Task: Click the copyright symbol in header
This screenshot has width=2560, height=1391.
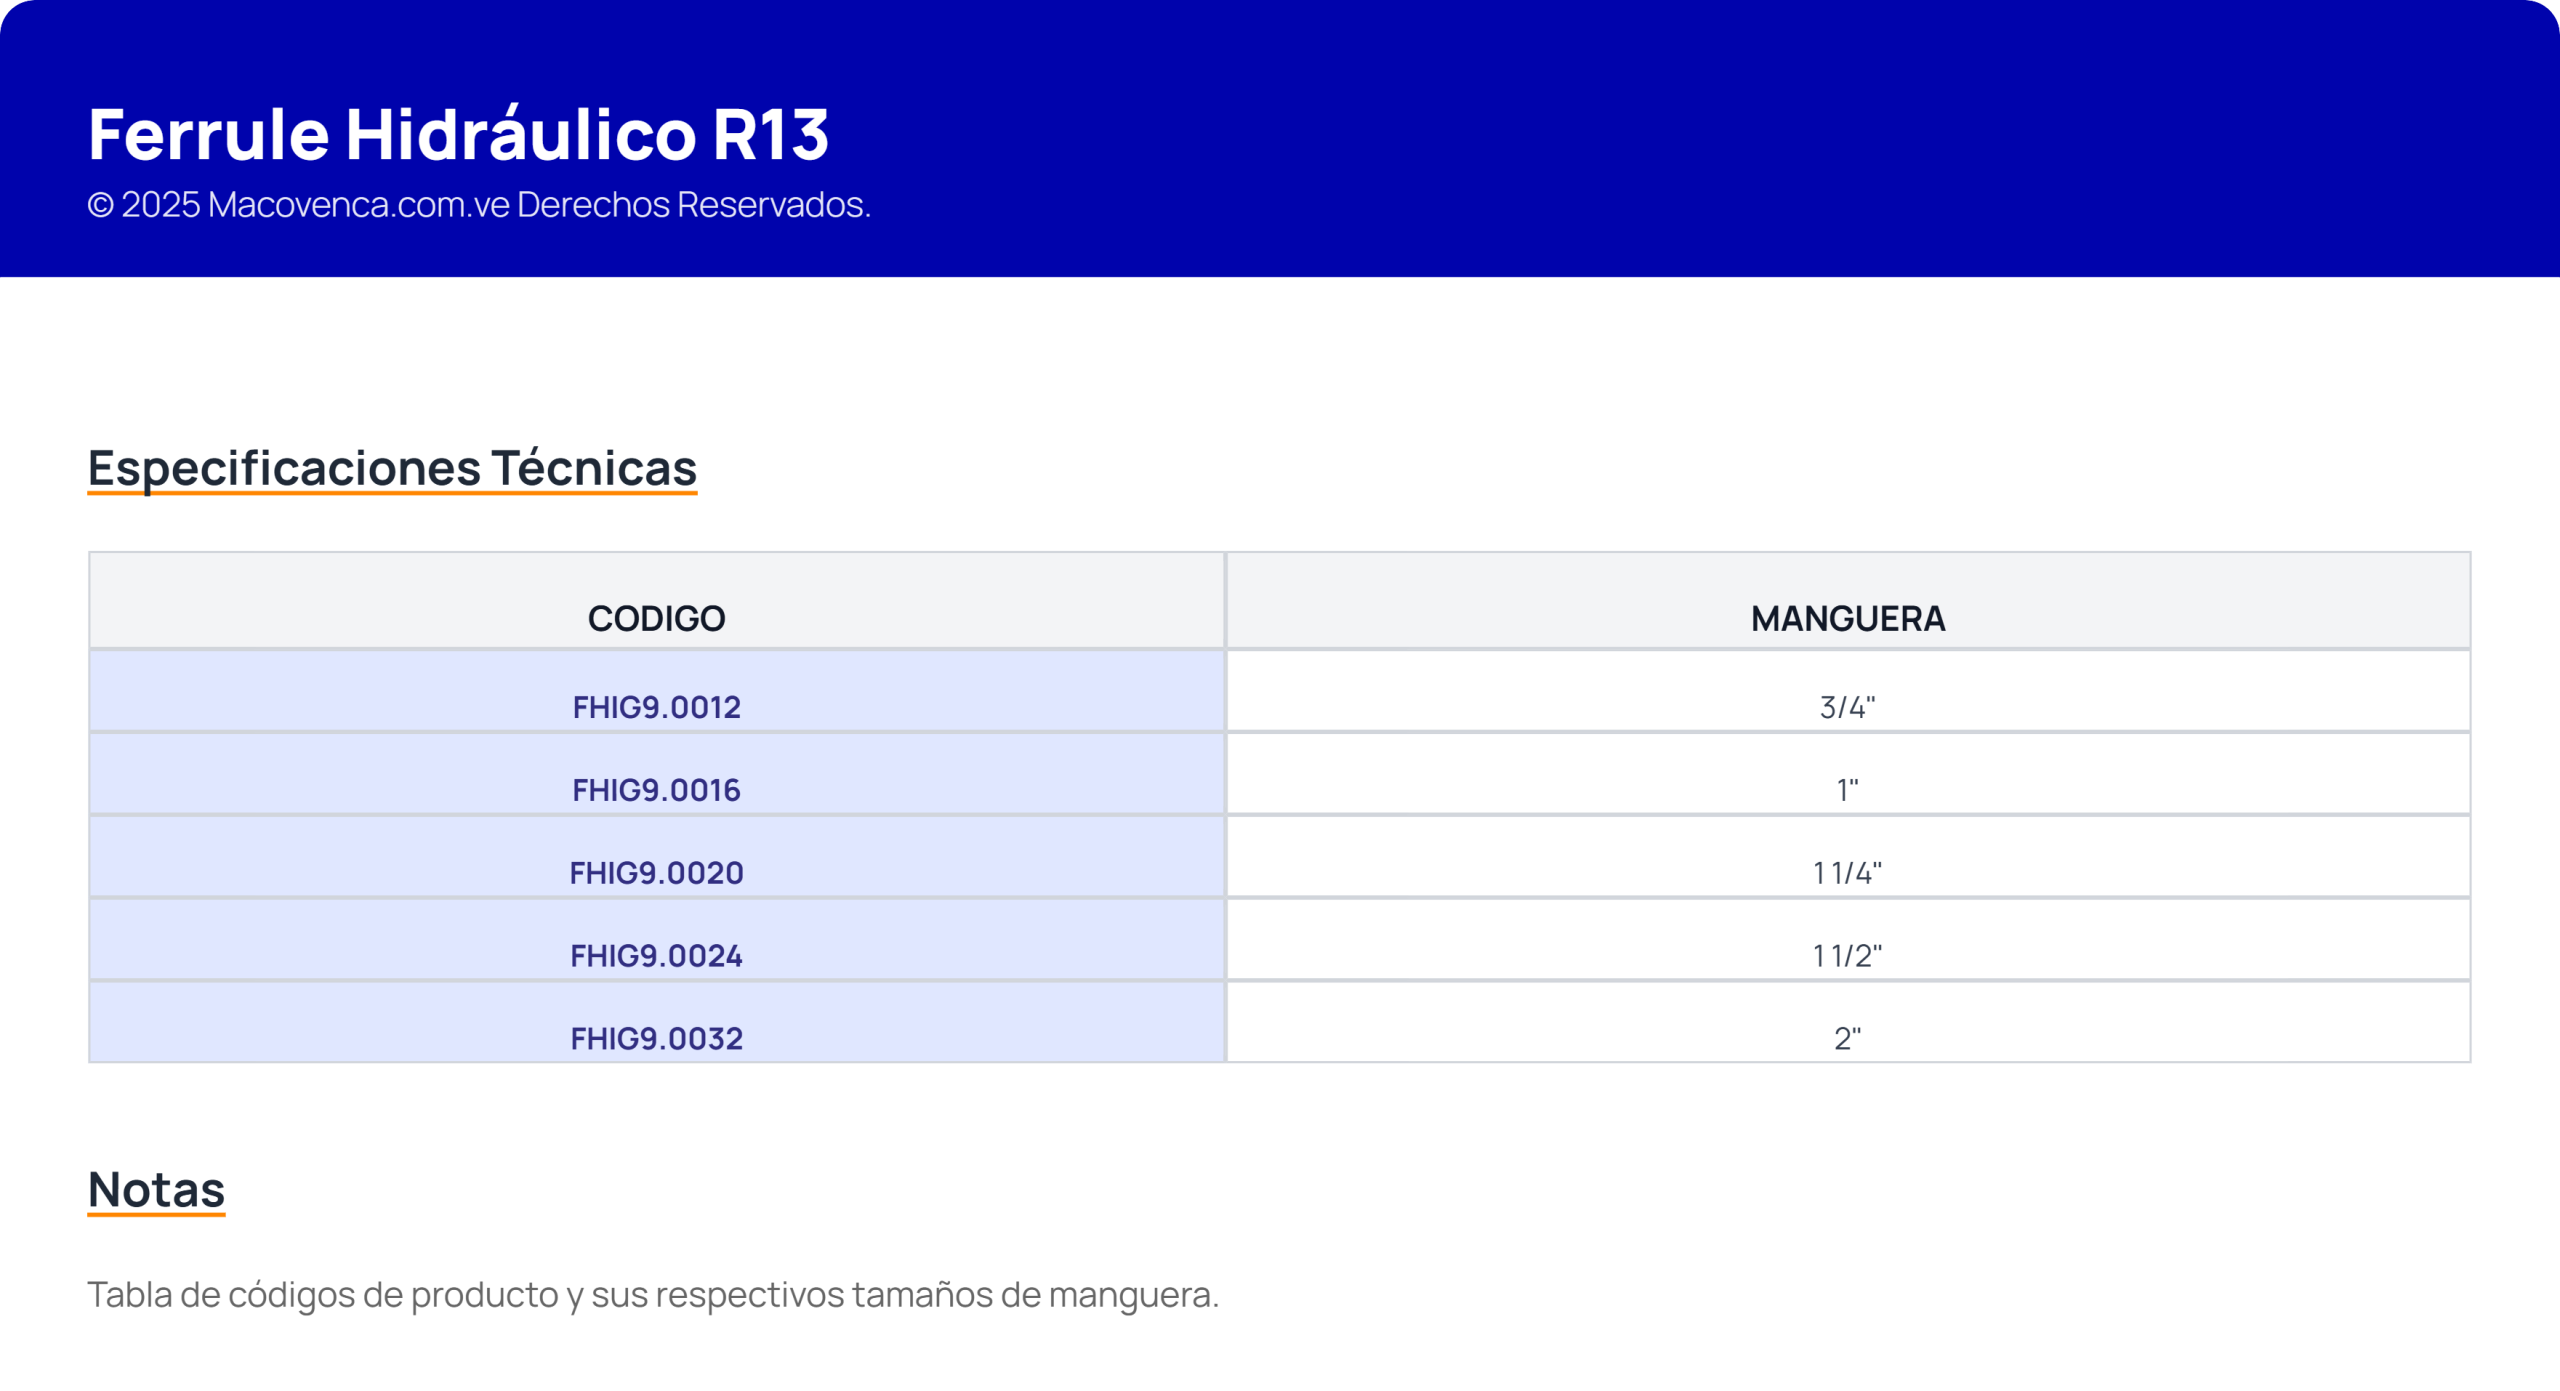Action: (100, 205)
